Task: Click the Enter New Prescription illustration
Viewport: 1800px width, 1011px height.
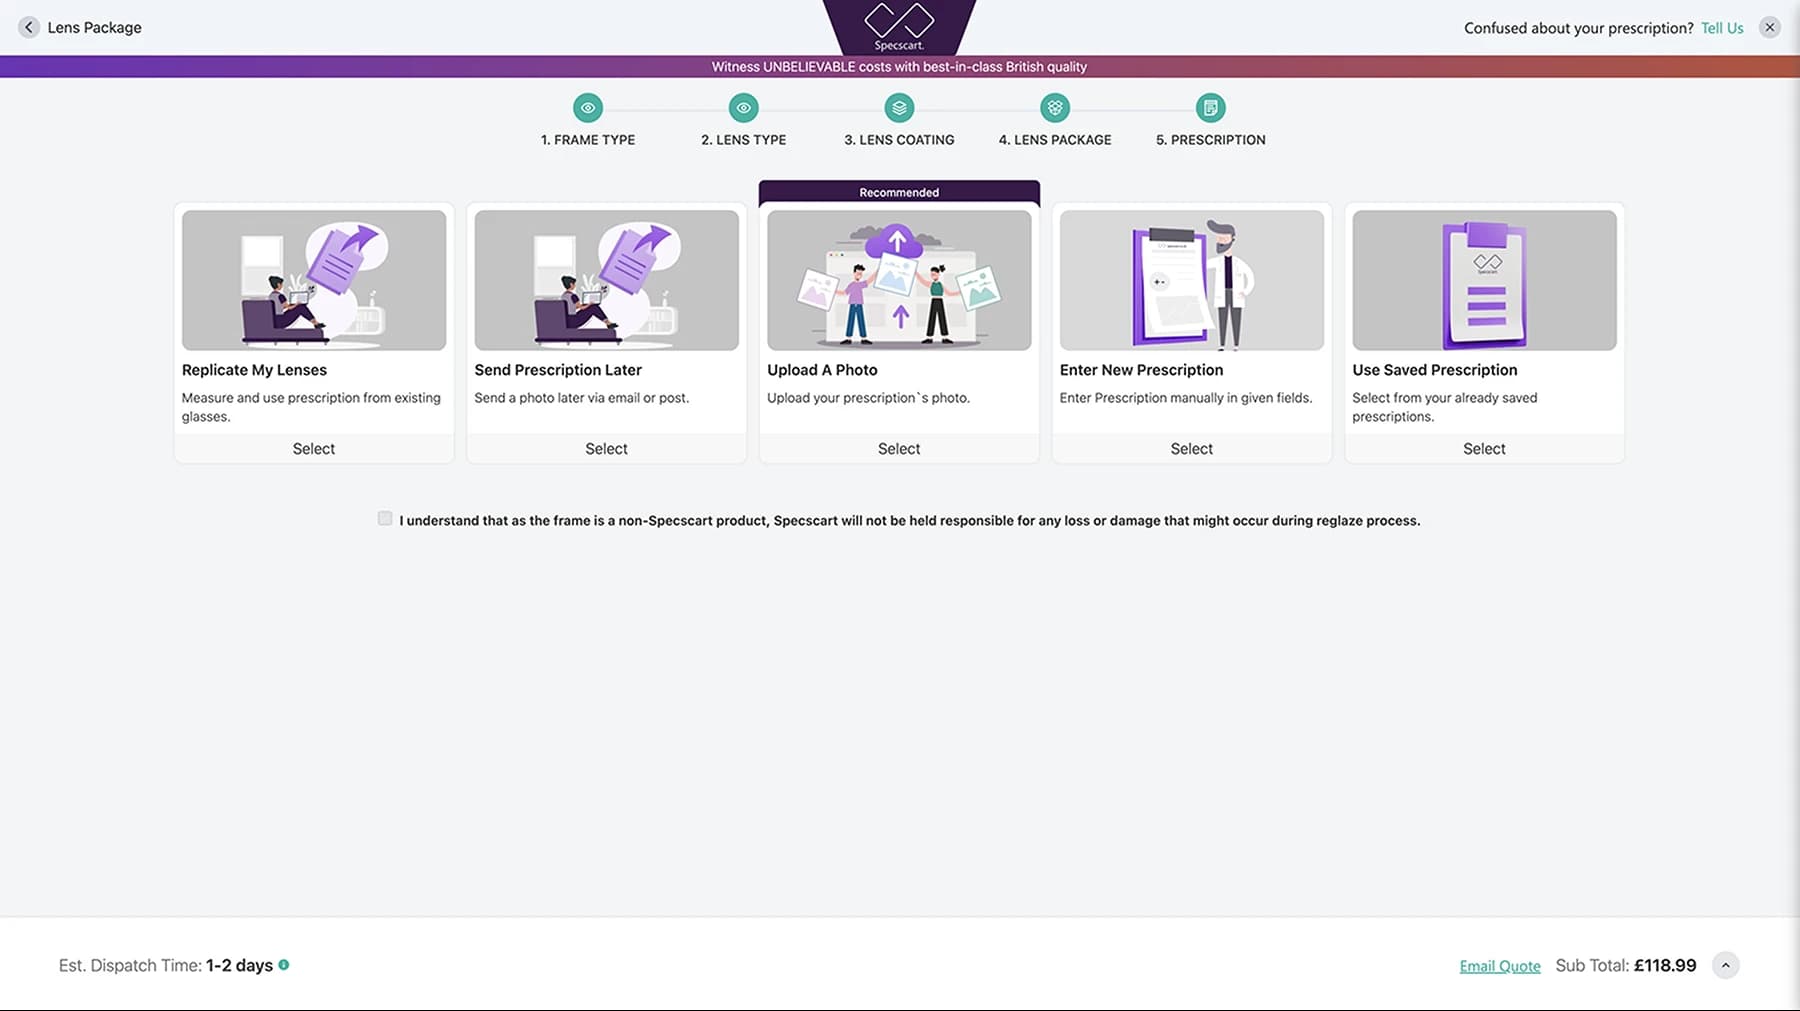Action: coord(1191,280)
